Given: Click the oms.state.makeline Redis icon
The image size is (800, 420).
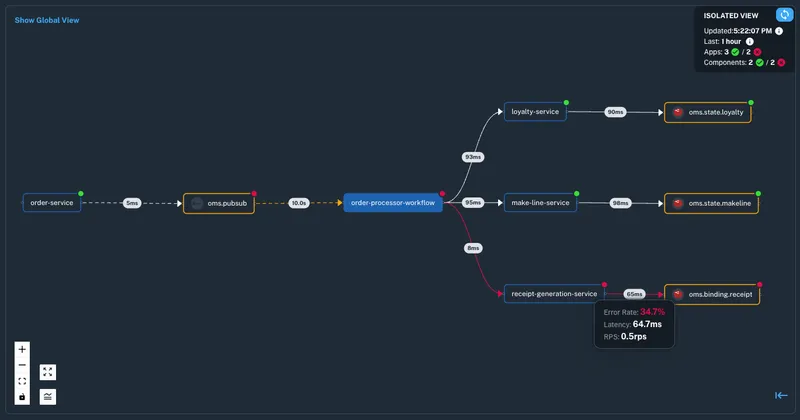Looking at the screenshot, I should pyautogui.click(x=678, y=204).
